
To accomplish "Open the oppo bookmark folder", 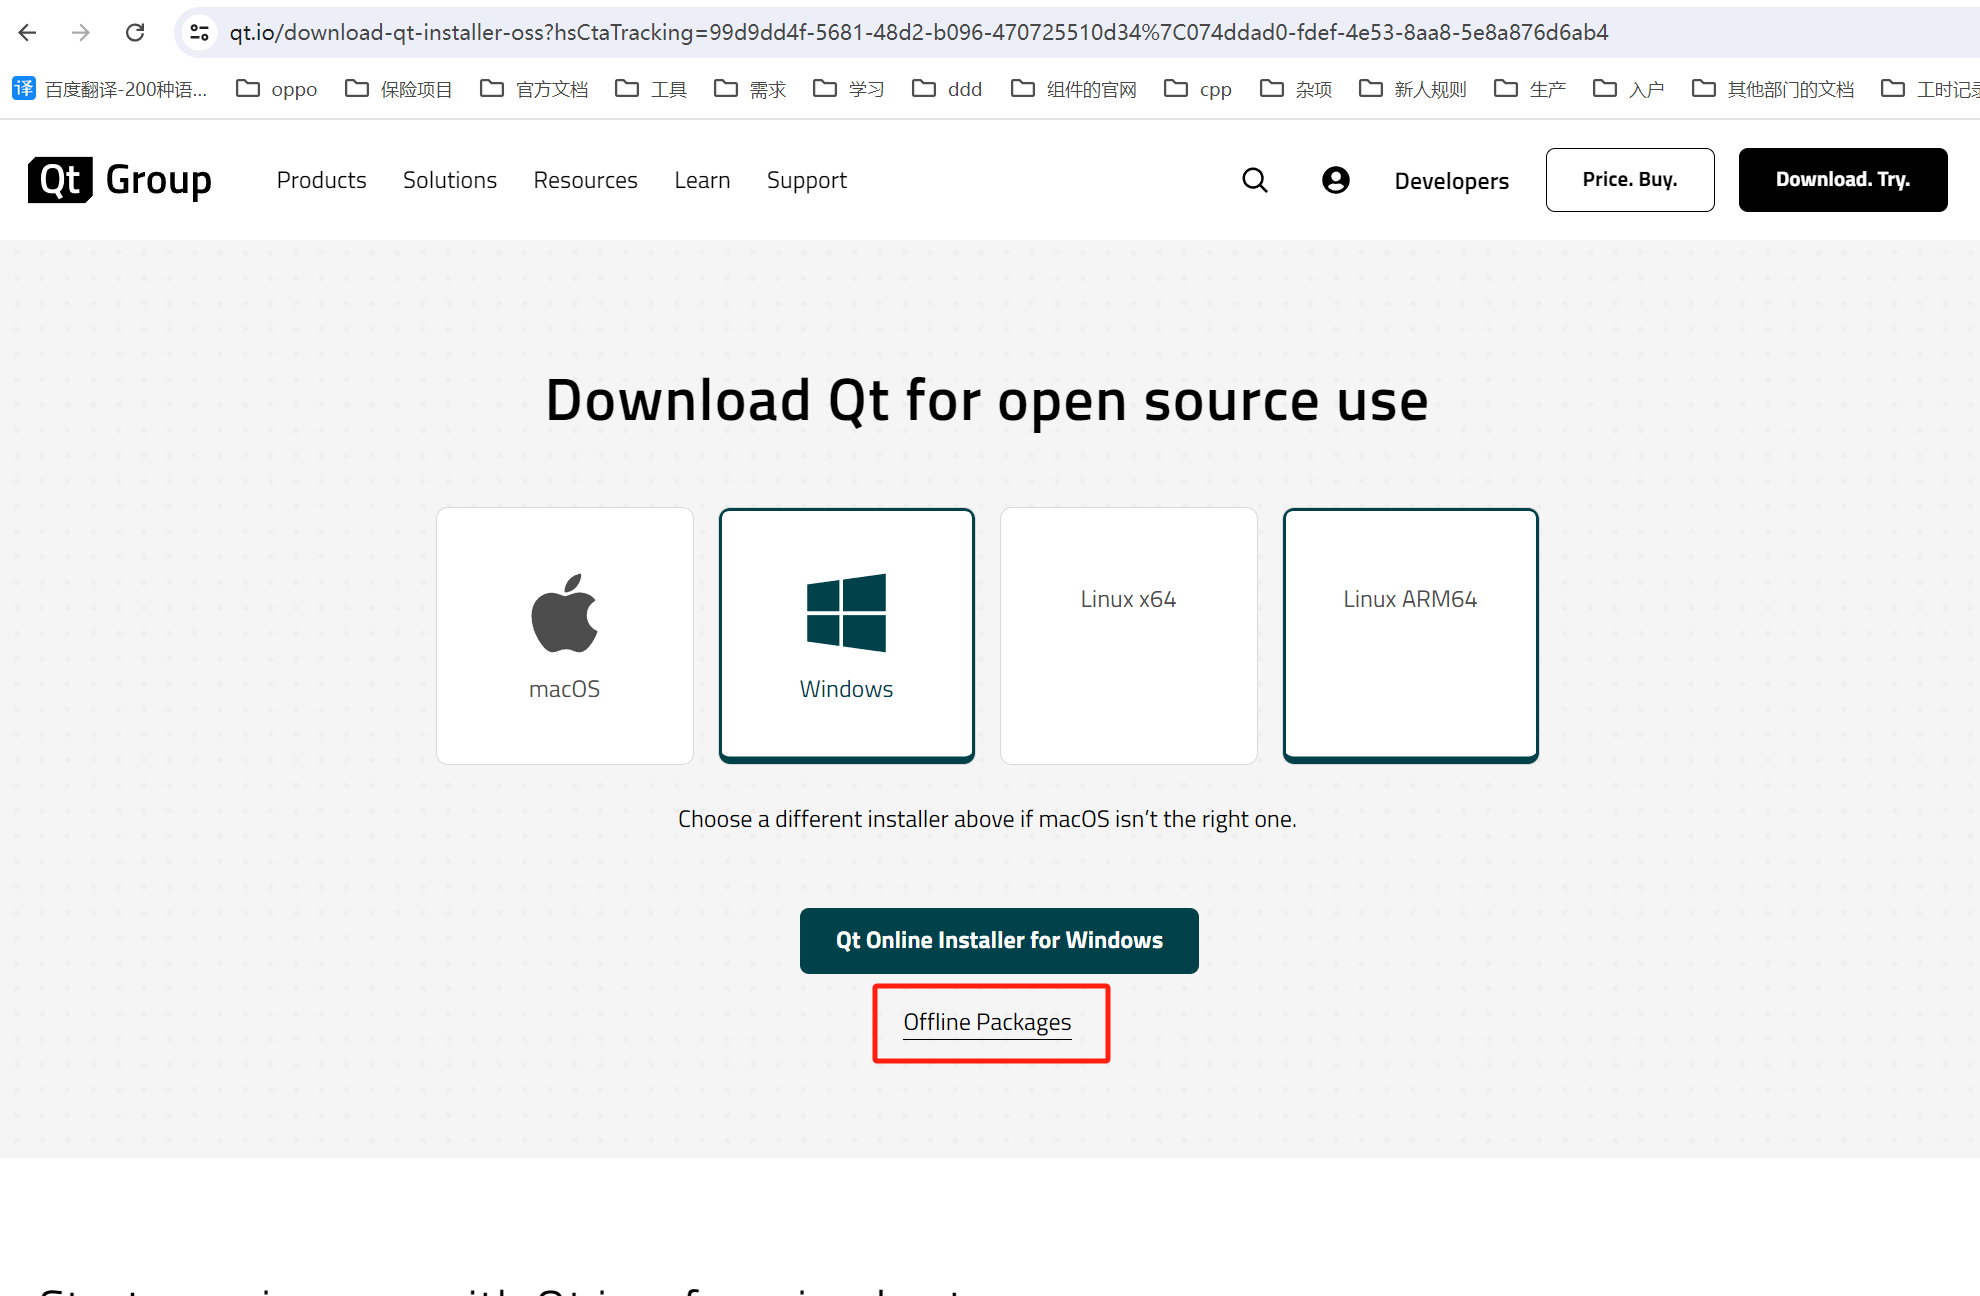I will coord(277,89).
